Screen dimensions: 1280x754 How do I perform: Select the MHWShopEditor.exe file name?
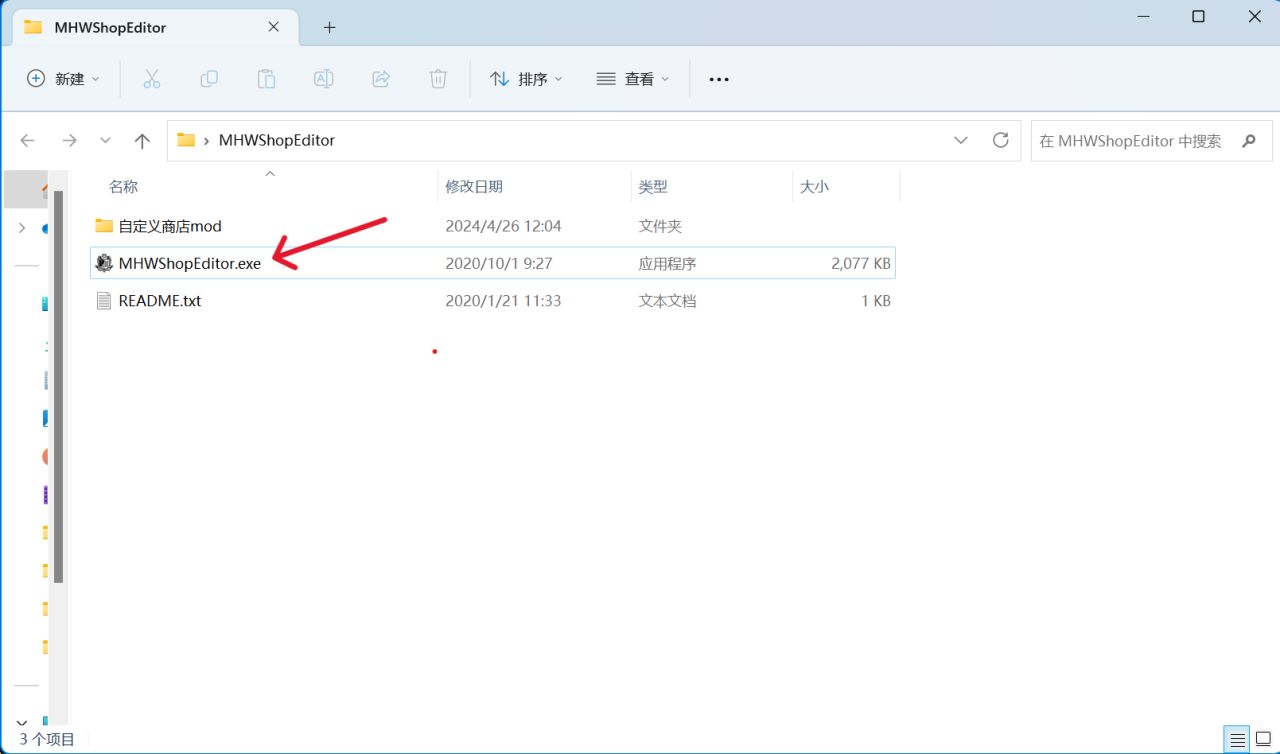click(x=189, y=263)
